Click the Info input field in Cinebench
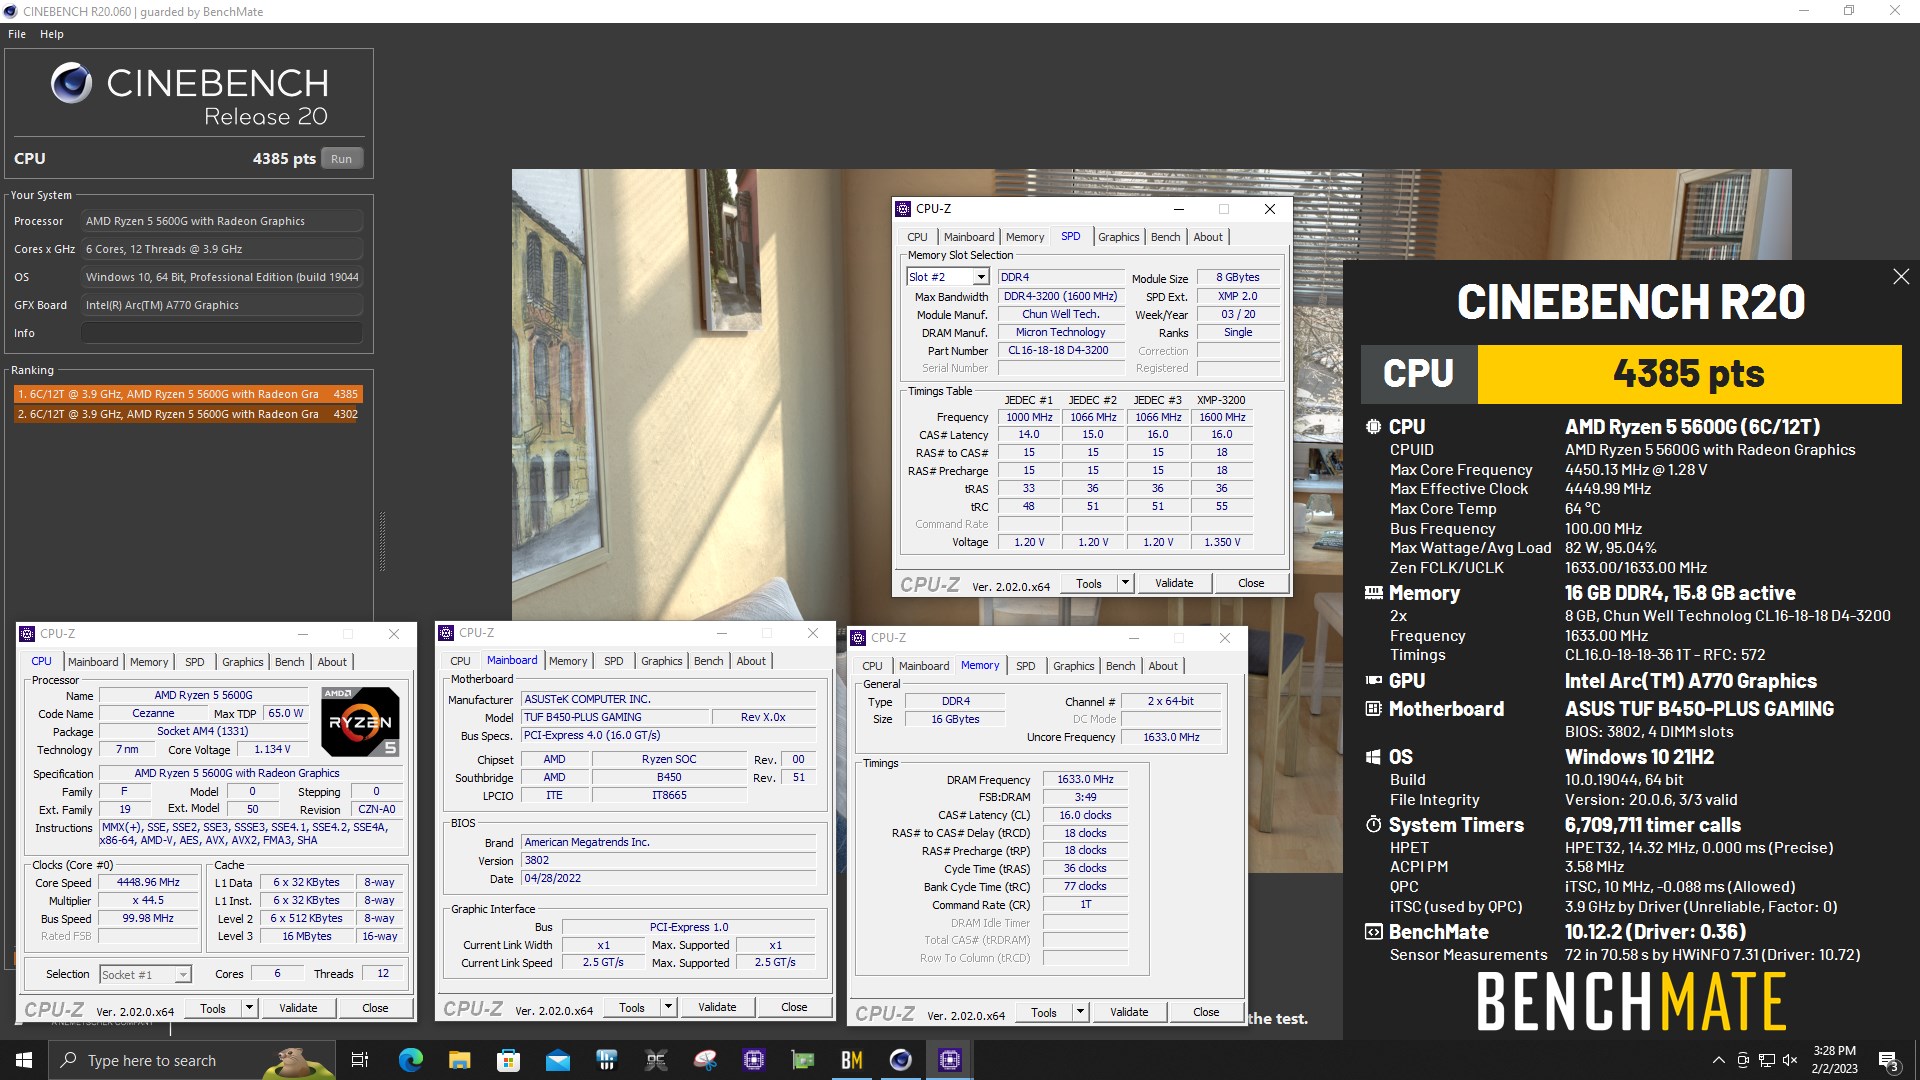The height and width of the screenshot is (1080, 1920). tap(222, 333)
